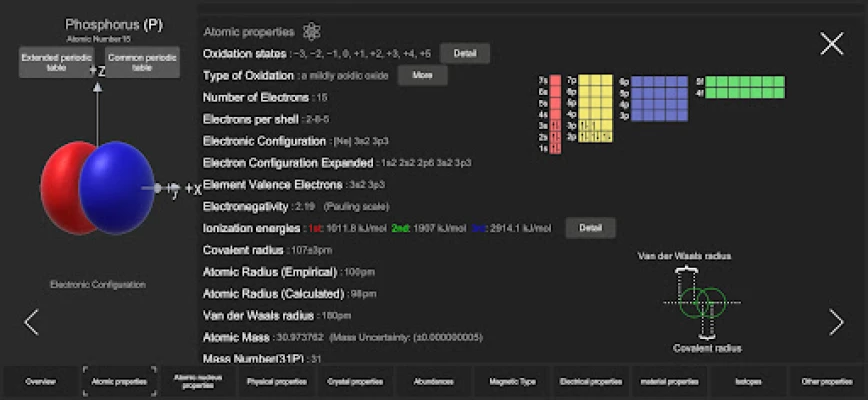Viewport: 868px width, 400px height.
Task: Go to next element with right arrow
Action: pyautogui.click(x=836, y=321)
